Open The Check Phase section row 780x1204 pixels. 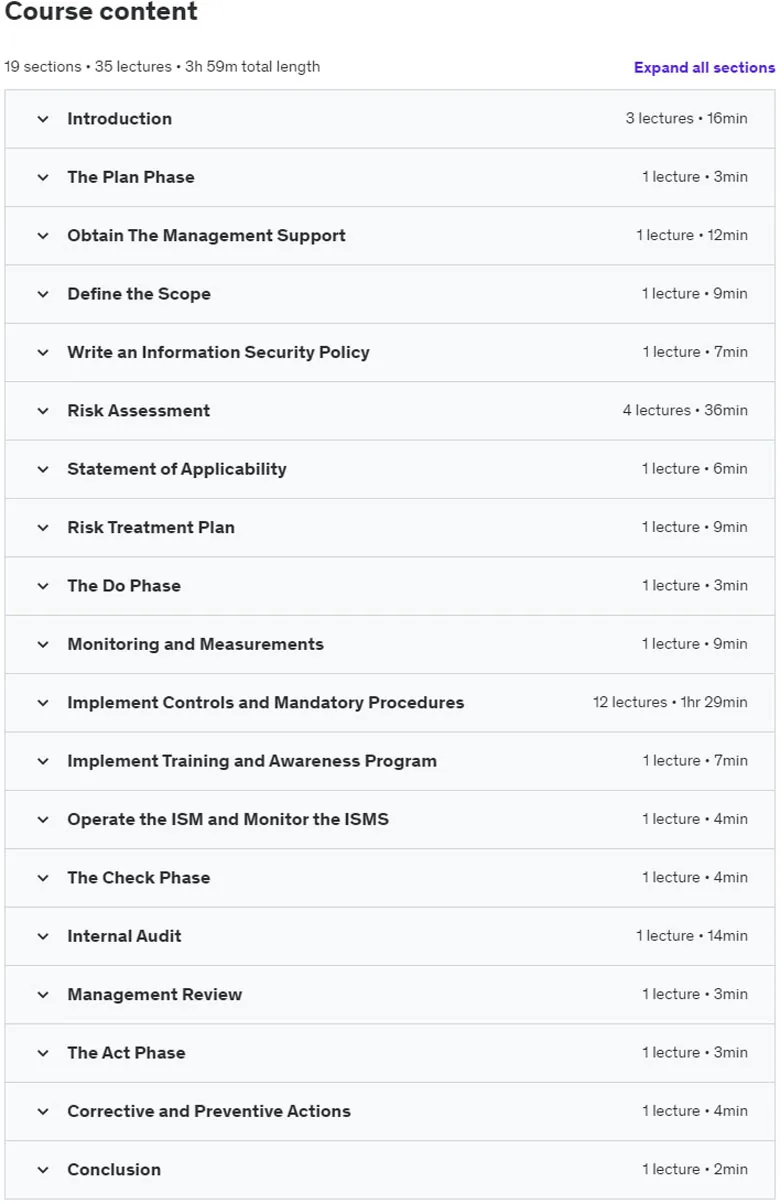tap(390, 878)
